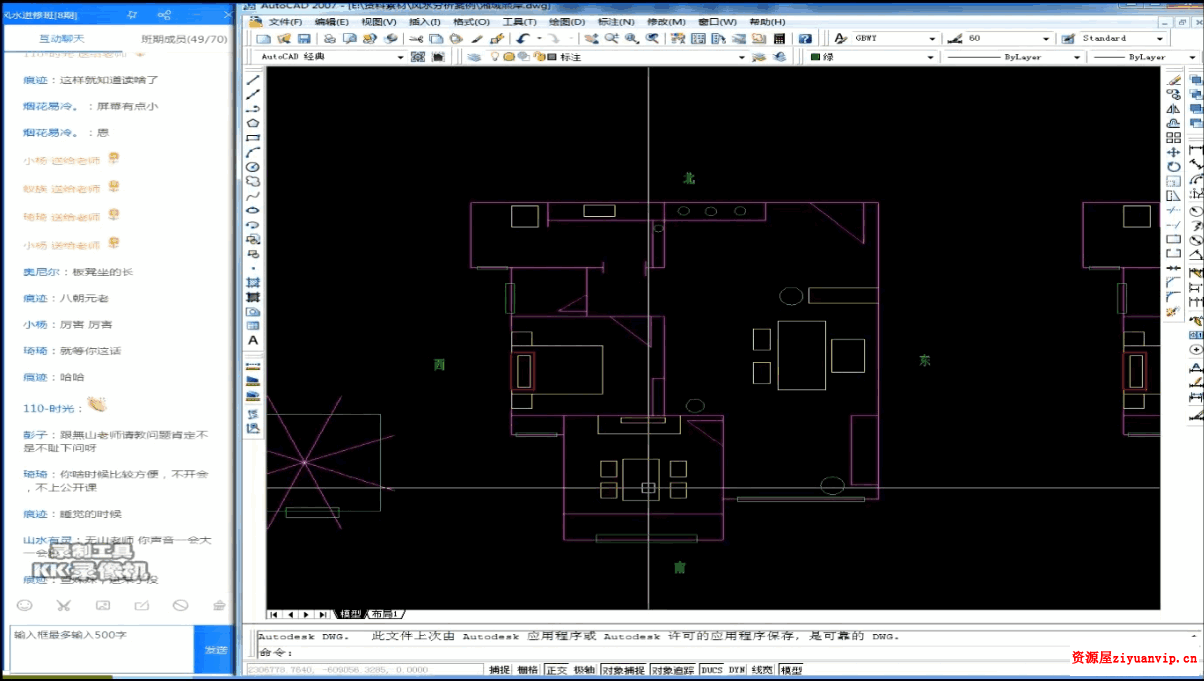Toggle DUCS in status bar
This screenshot has width=1204, height=681.
[712, 670]
